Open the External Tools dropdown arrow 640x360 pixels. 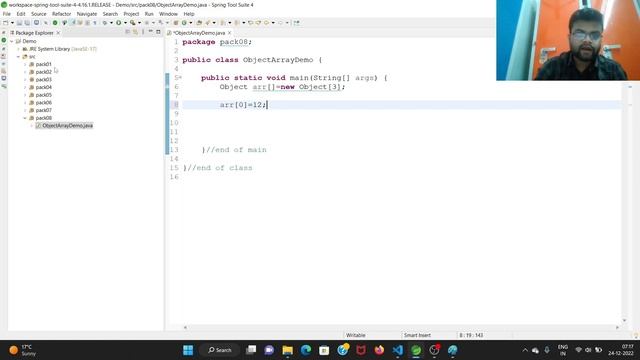139,23
